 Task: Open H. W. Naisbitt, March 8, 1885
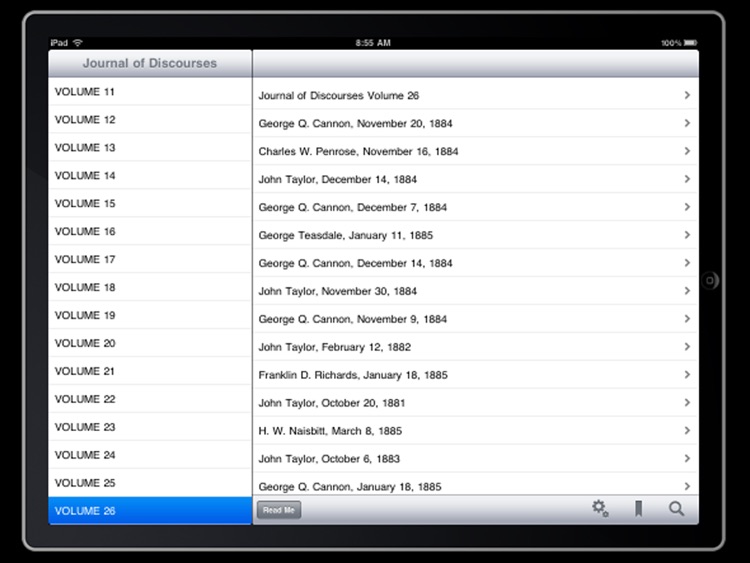475,431
